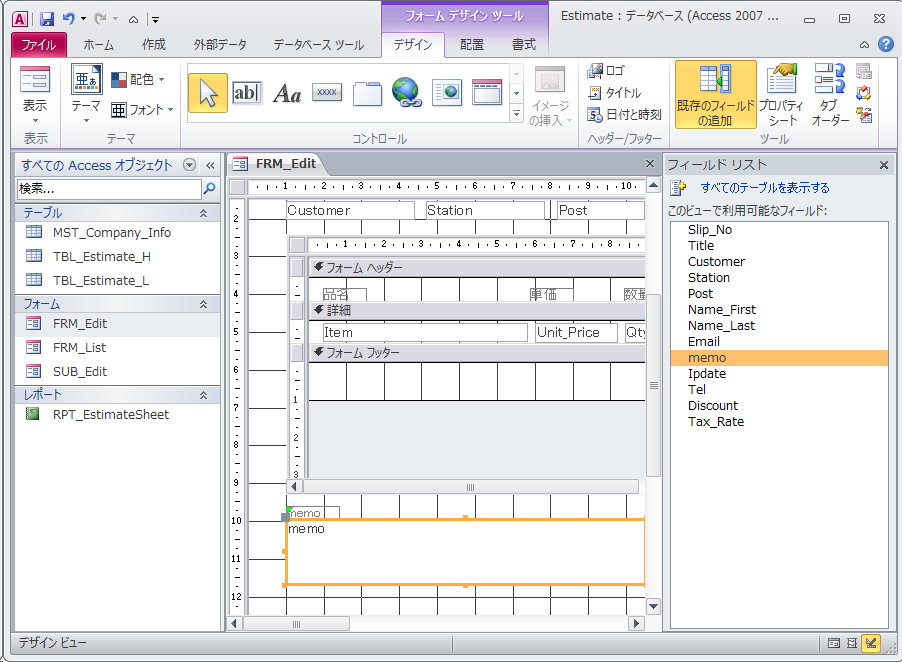This screenshot has height=662, width=902.
Task: Undo the last action
Action: (x=68, y=19)
